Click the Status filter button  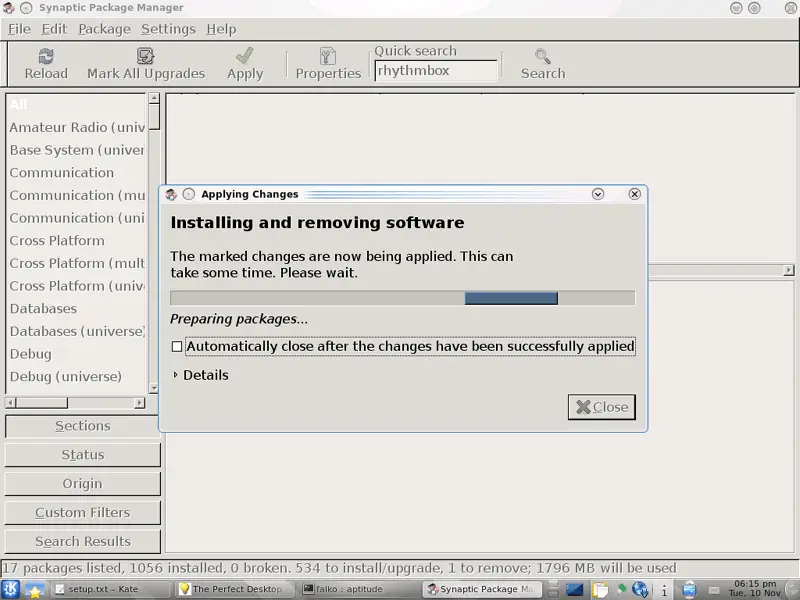click(83, 455)
